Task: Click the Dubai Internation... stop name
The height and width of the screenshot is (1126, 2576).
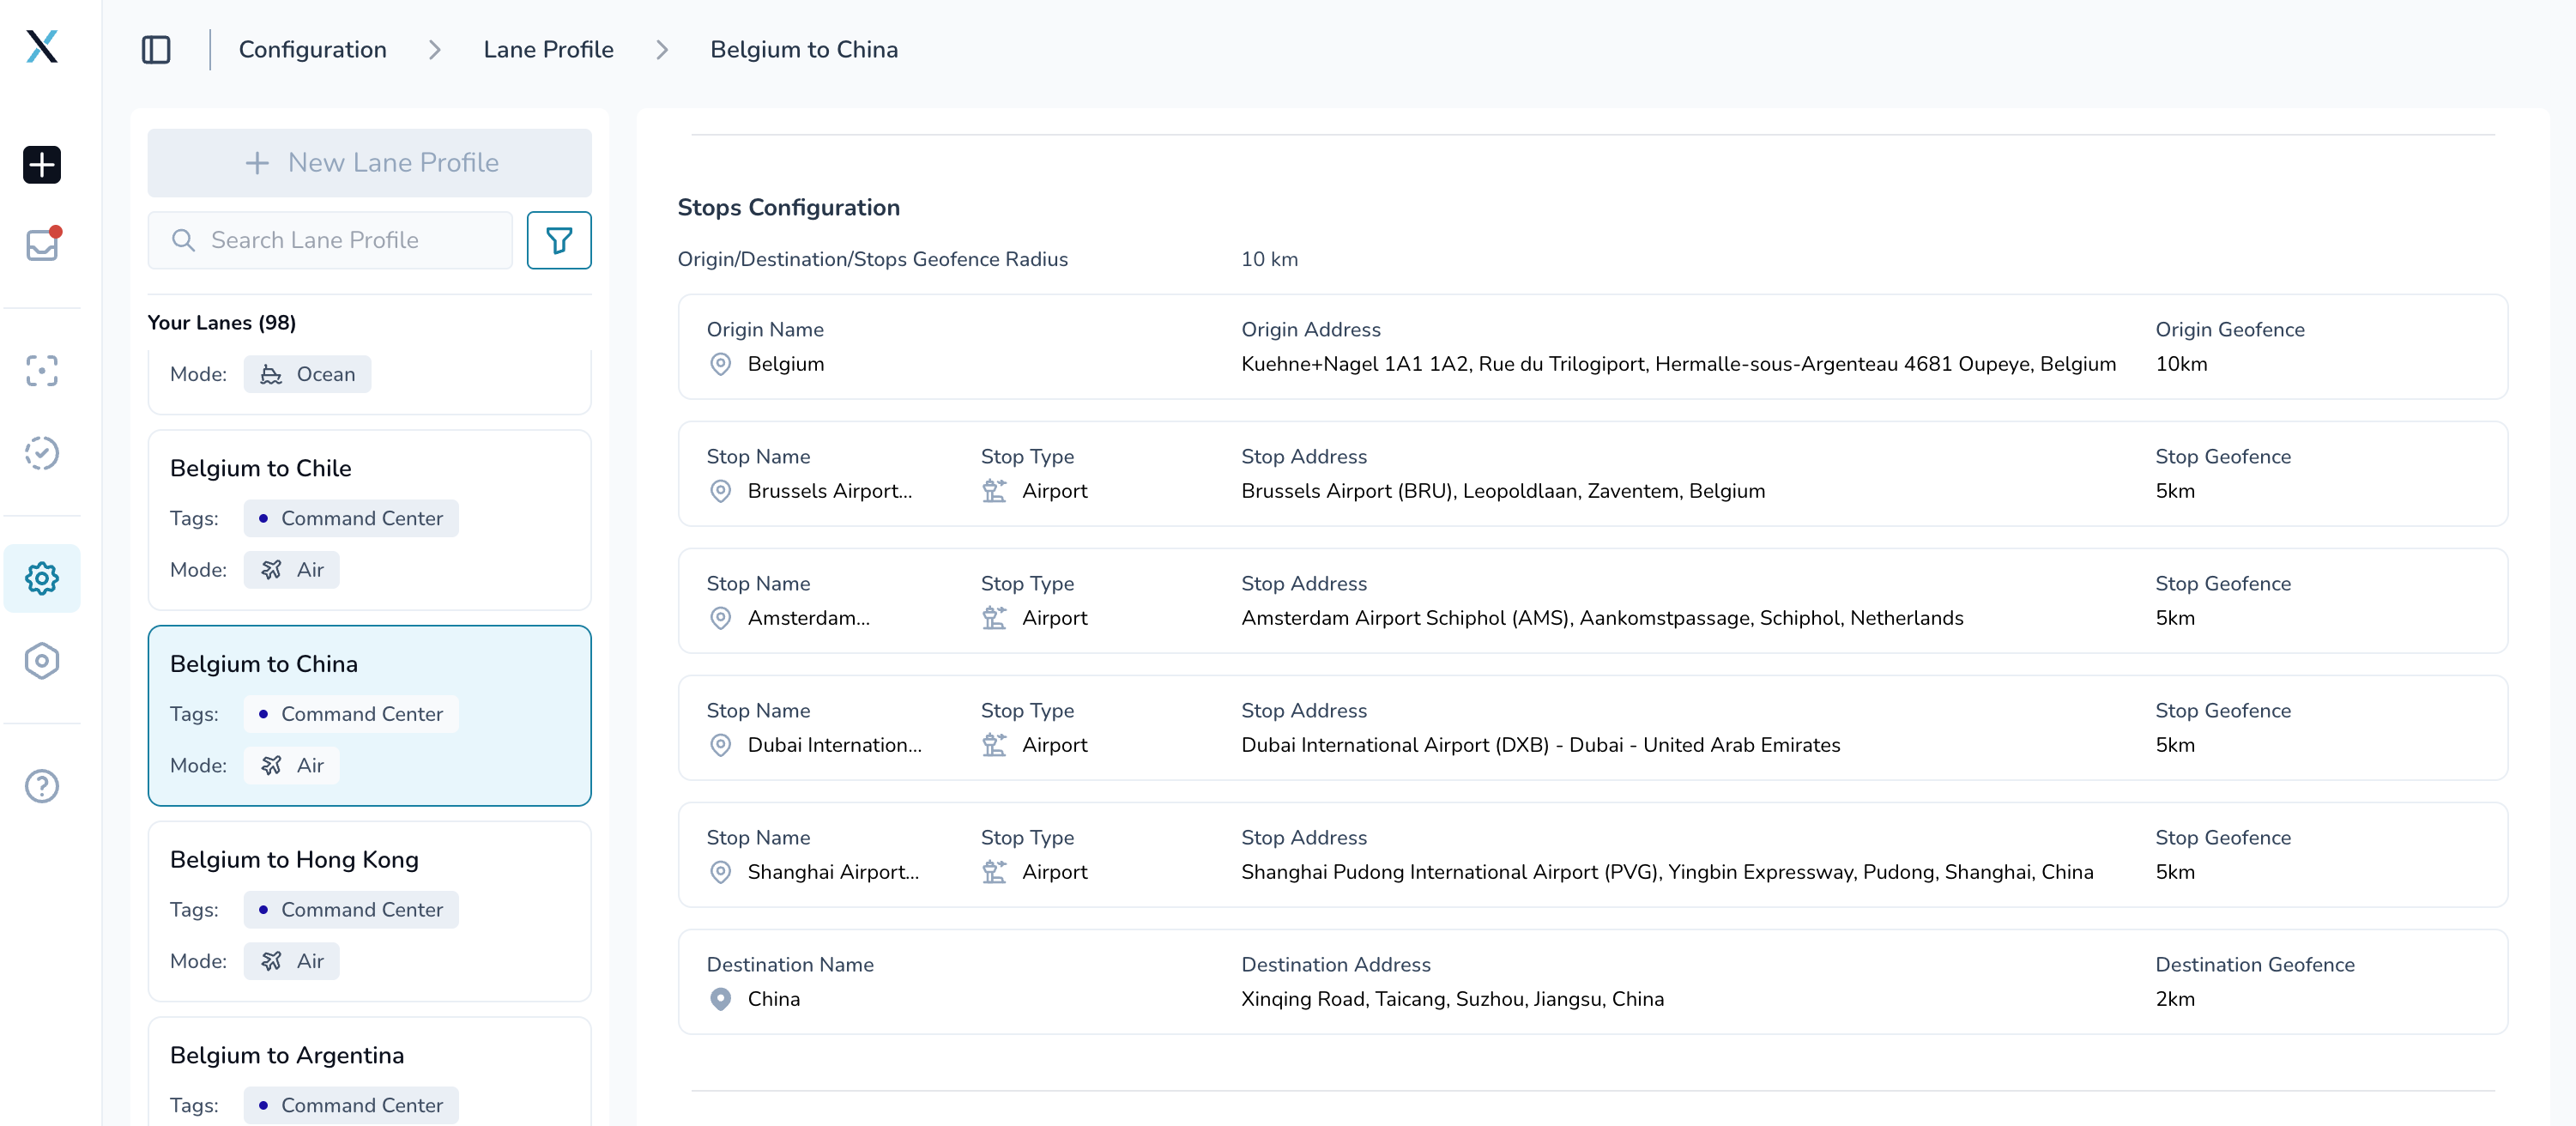Action: pos(835,745)
